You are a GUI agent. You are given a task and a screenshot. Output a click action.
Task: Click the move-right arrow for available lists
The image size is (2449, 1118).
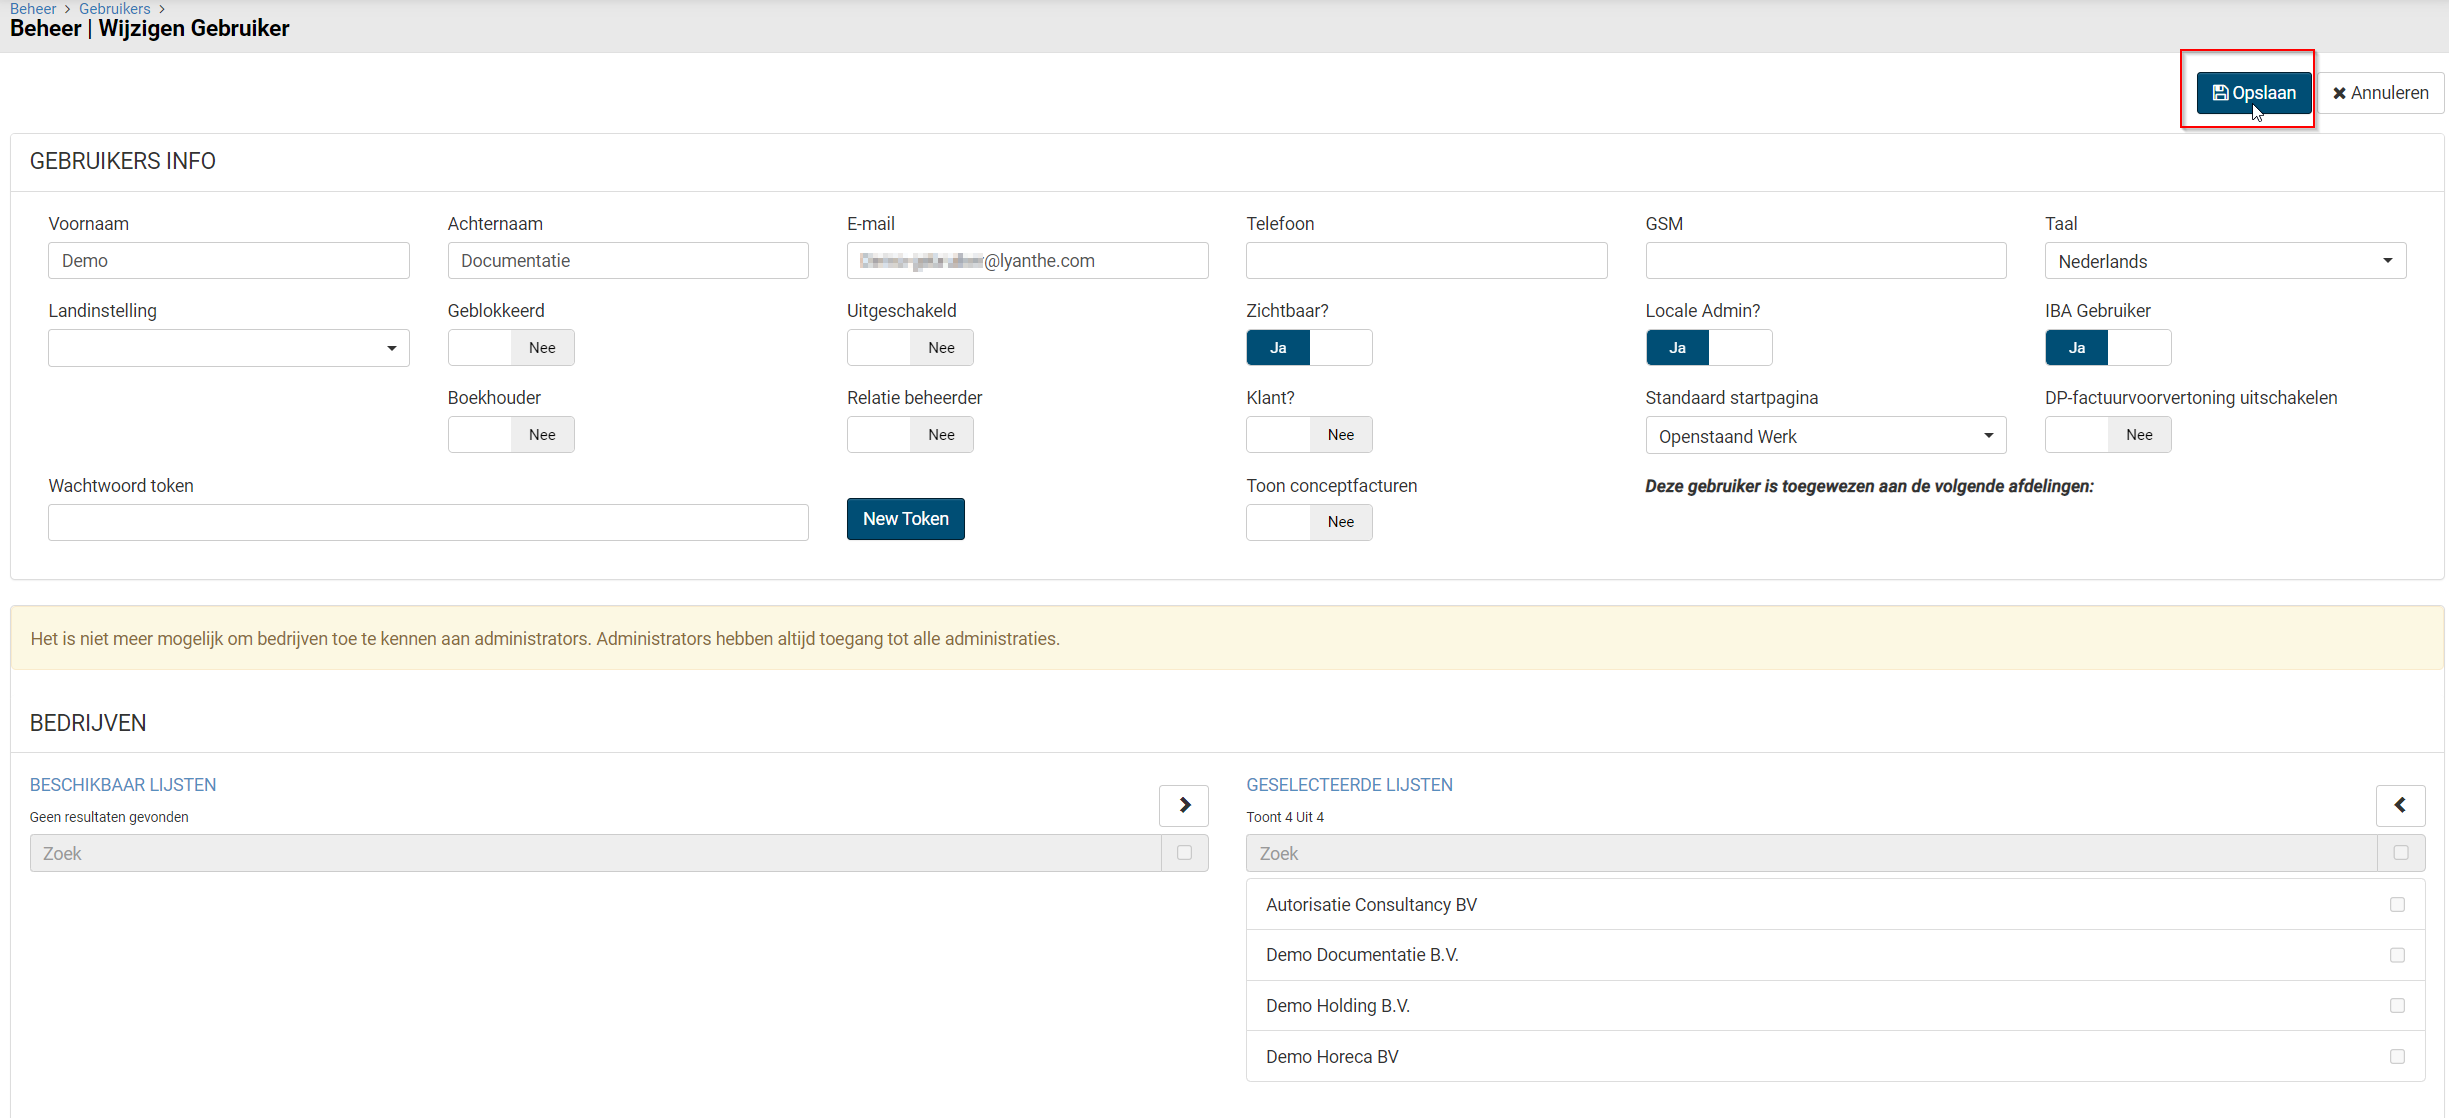[x=1184, y=805]
